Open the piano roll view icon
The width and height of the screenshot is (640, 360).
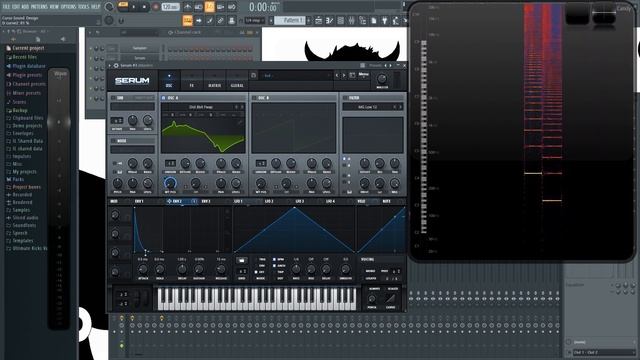329,20
